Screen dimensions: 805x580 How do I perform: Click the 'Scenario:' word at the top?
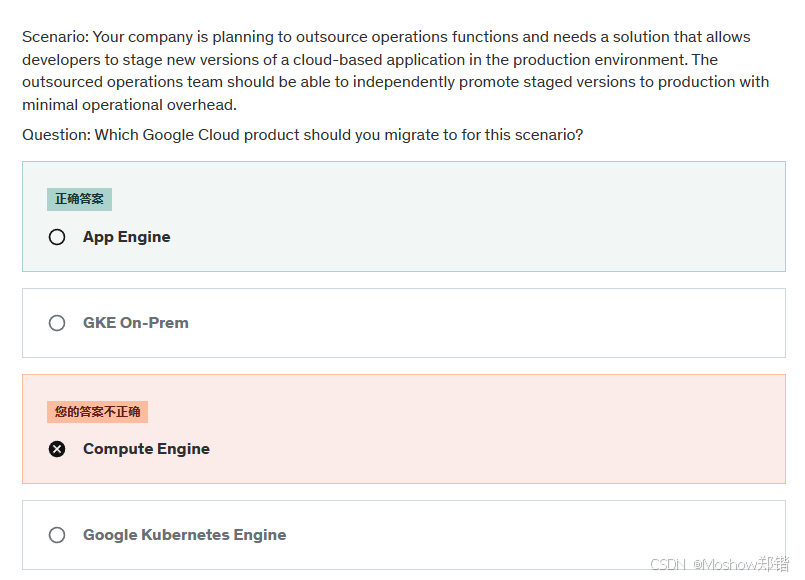coord(55,37)
